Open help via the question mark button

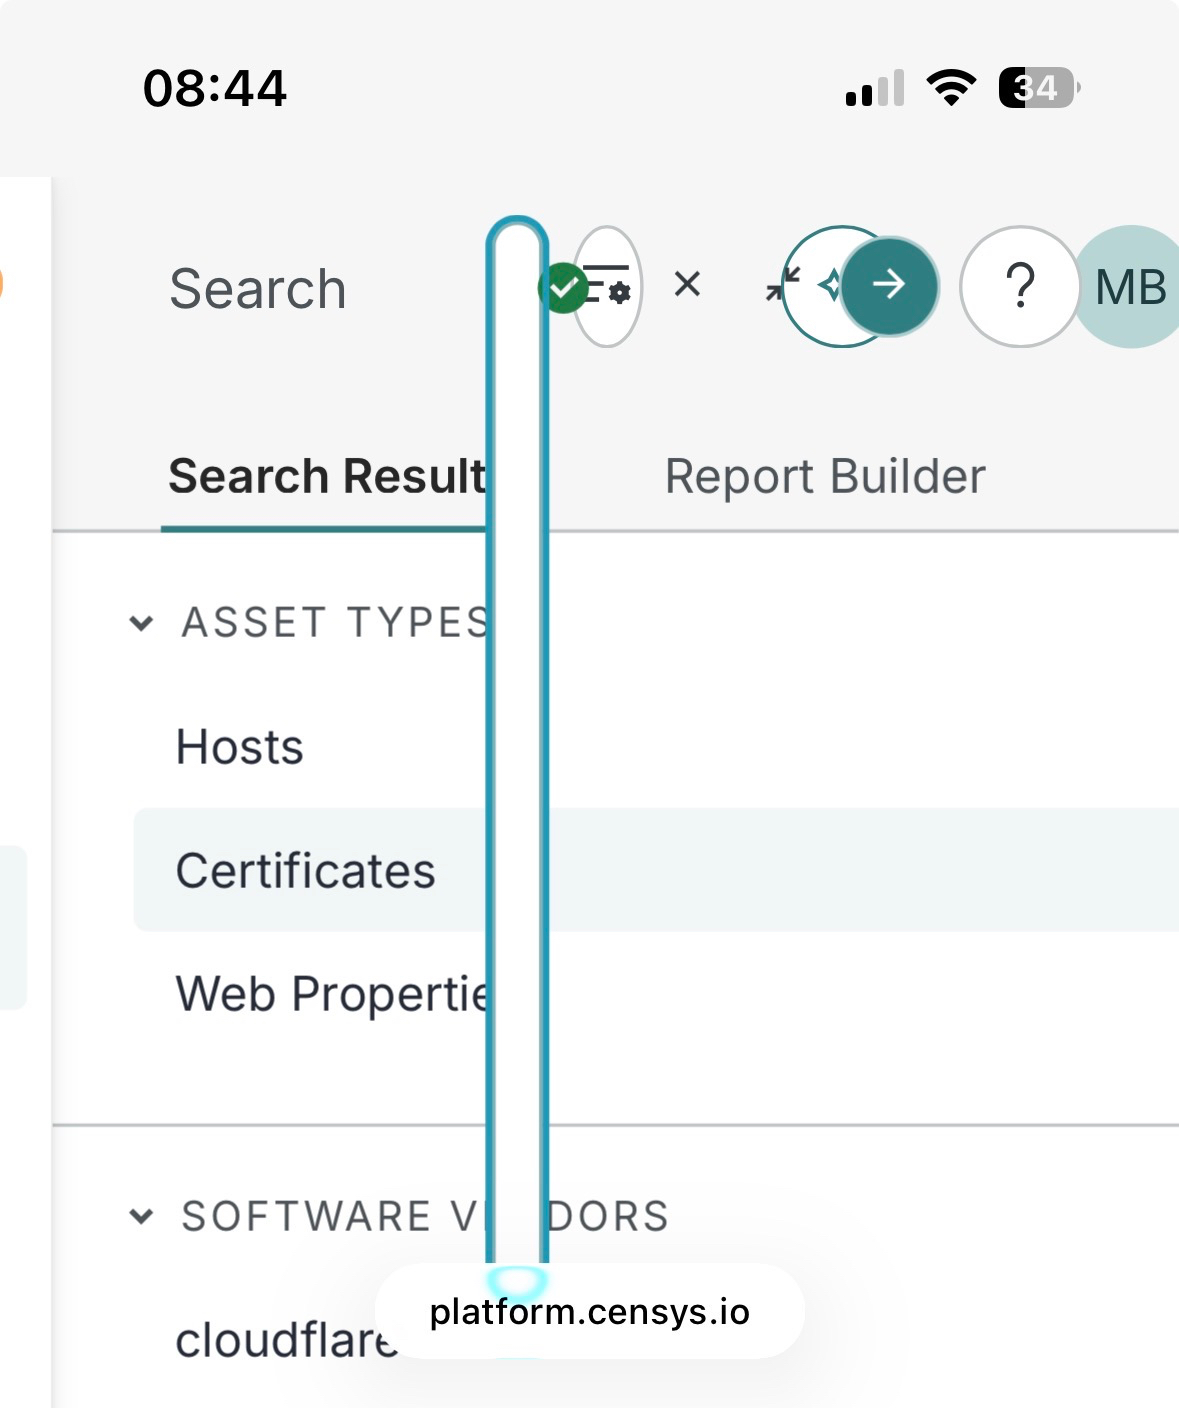click(1019, 287)
